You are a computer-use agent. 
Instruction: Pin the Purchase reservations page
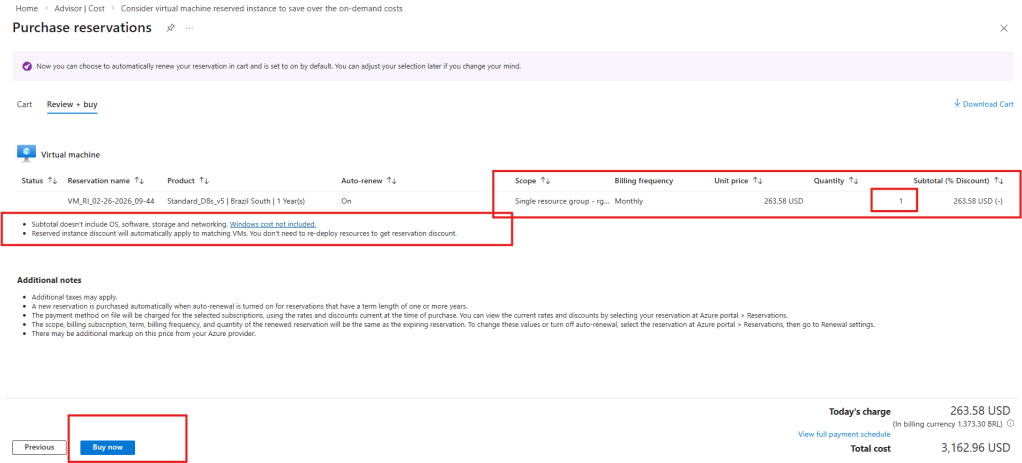pyautogui.click(x=171, y=28)
